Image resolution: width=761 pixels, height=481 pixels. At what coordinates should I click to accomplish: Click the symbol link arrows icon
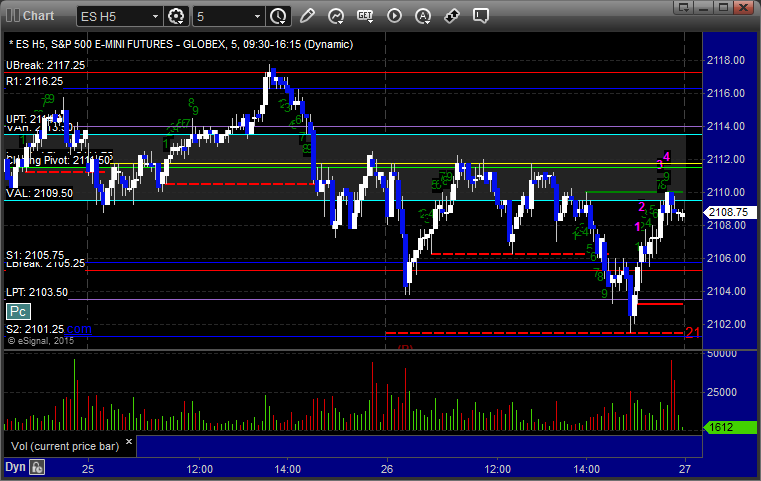click(x=452, y=16)
